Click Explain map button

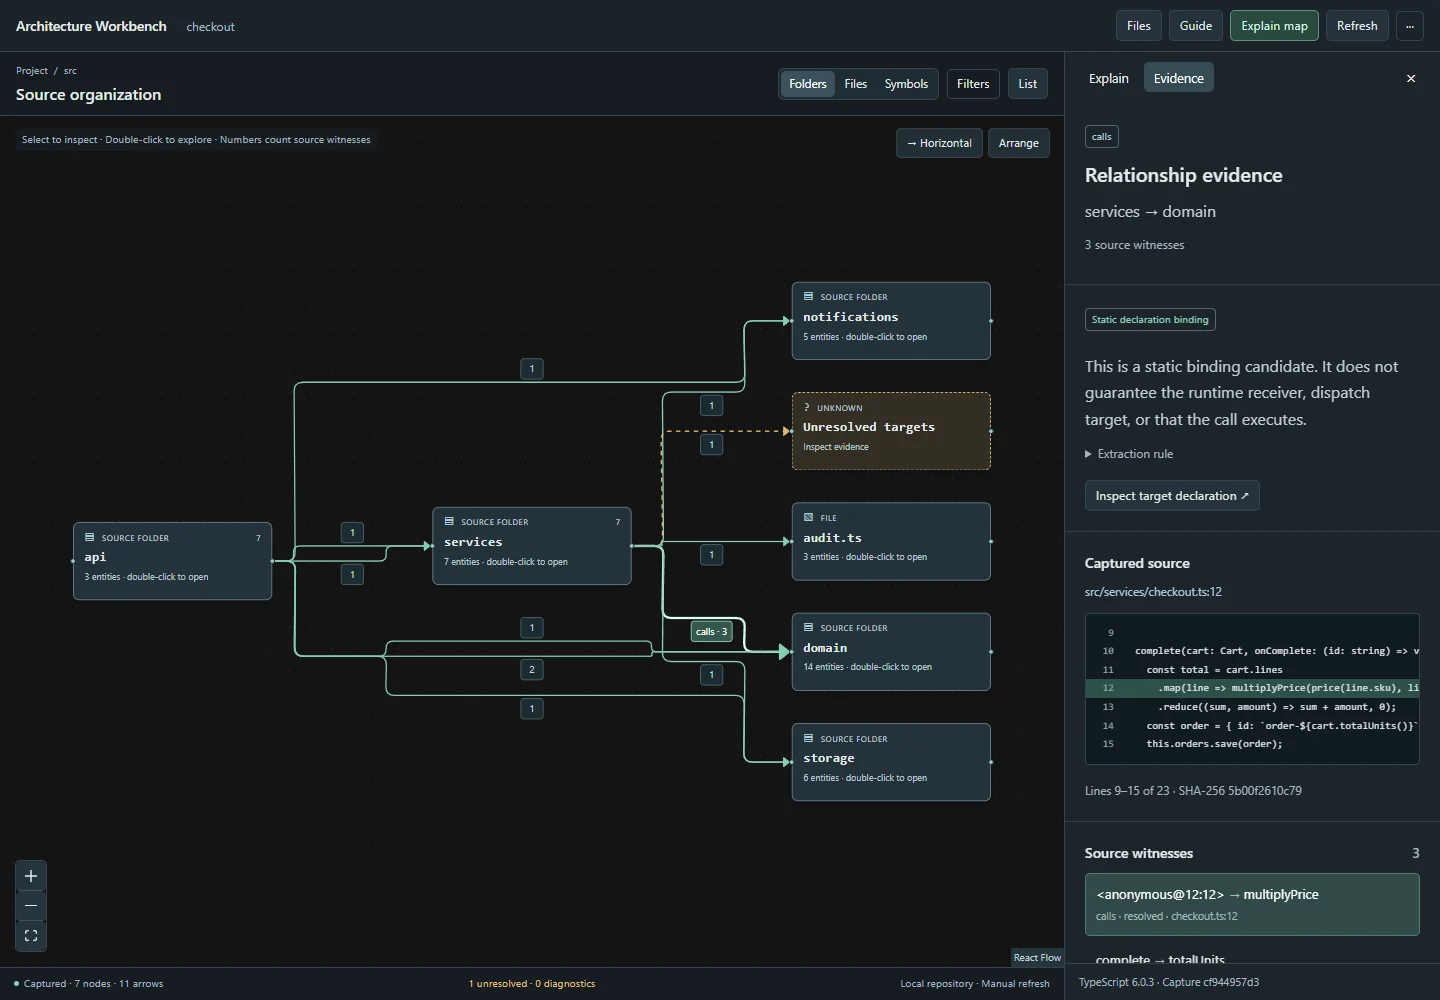tap(1274, 26)
